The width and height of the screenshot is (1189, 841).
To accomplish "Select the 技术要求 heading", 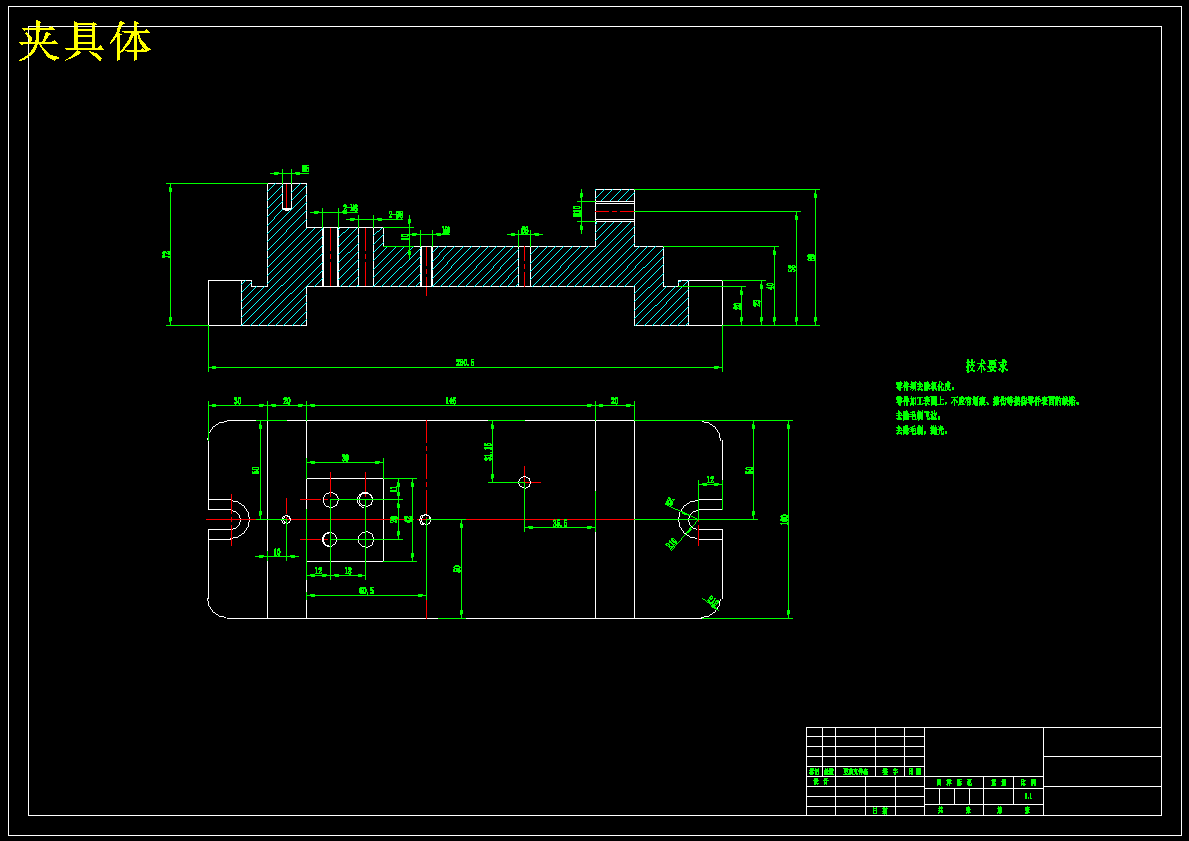I will [x=987, y=366].
